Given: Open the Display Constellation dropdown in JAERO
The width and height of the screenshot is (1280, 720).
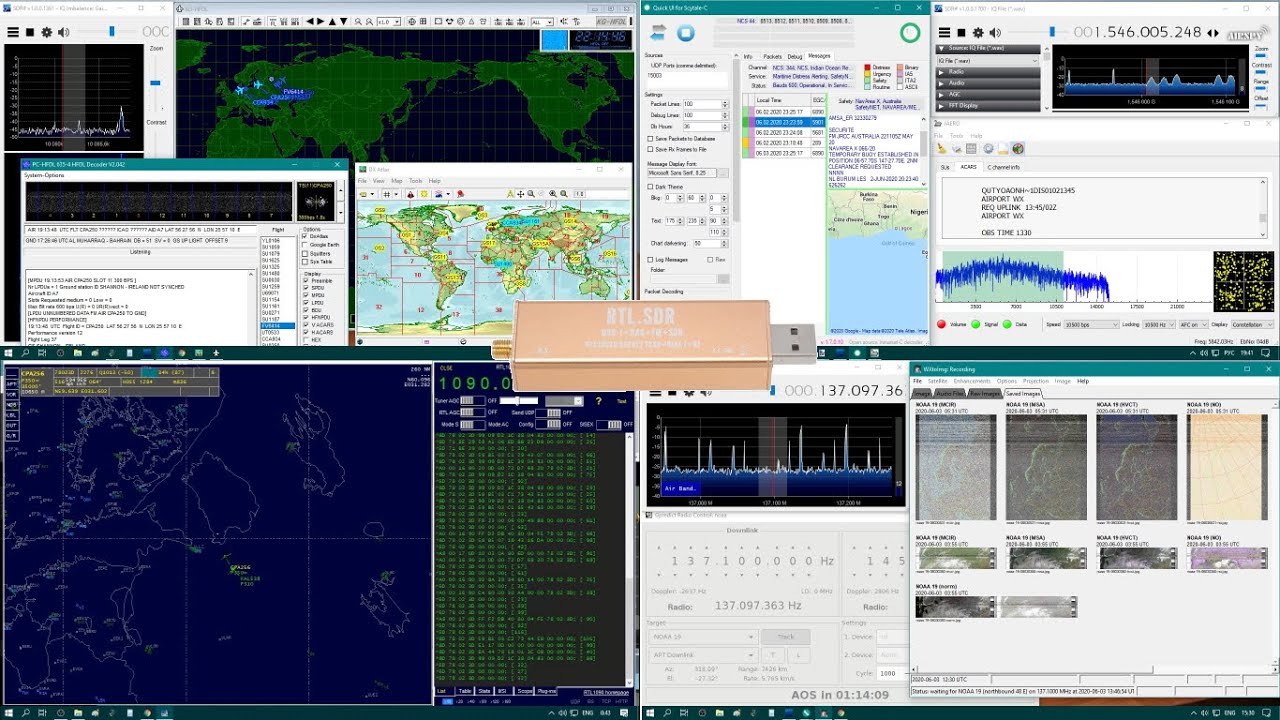Looking at the screenshot, I should point(1253,325).
